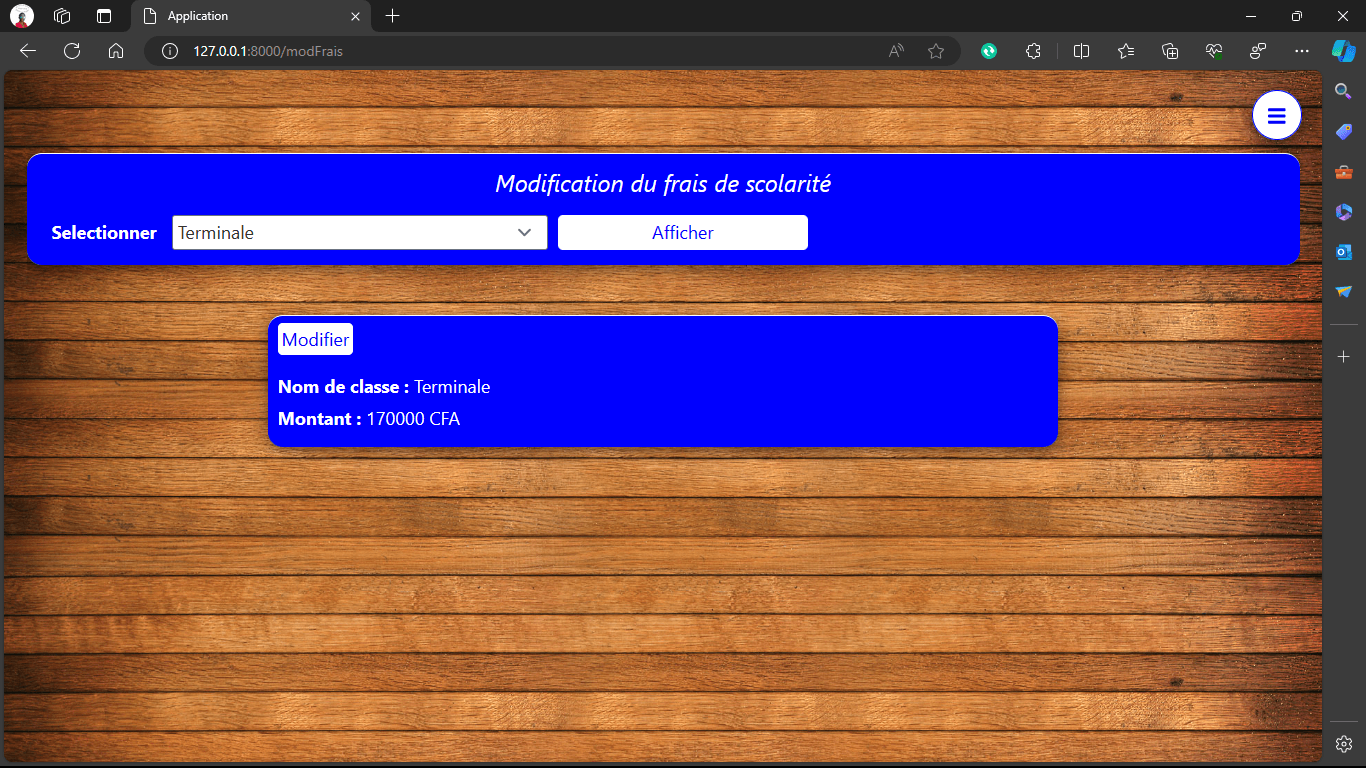Select the Application browser tab
The image size is (1366, 768).
click(250, 16)
